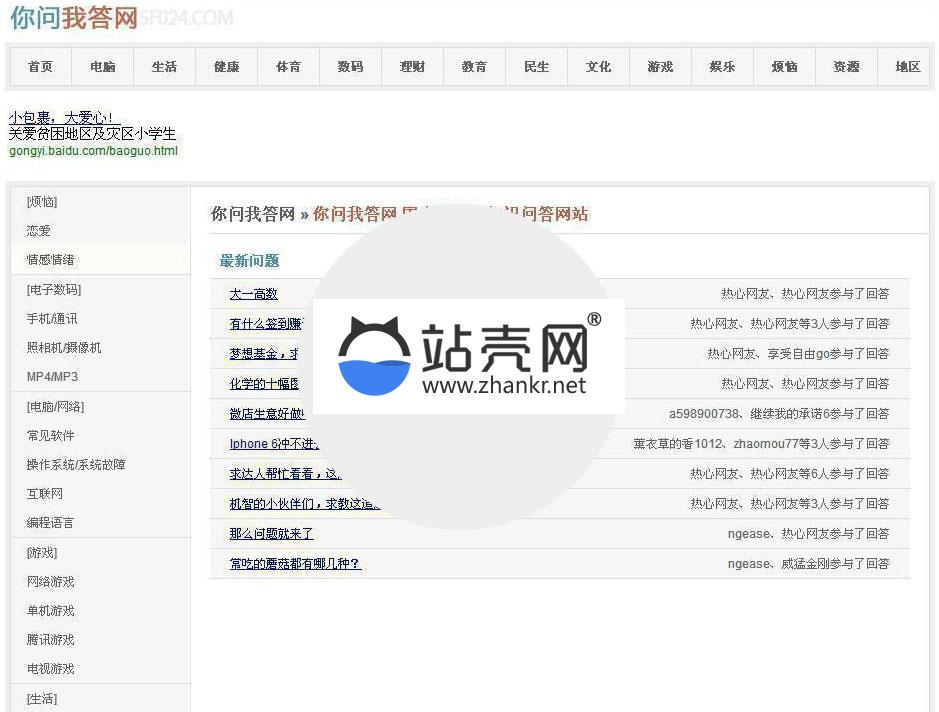Open the question starting 有什么签到赚
Image resolution: width=939 pixels, height=712 pixels.
tap(266, 324)
